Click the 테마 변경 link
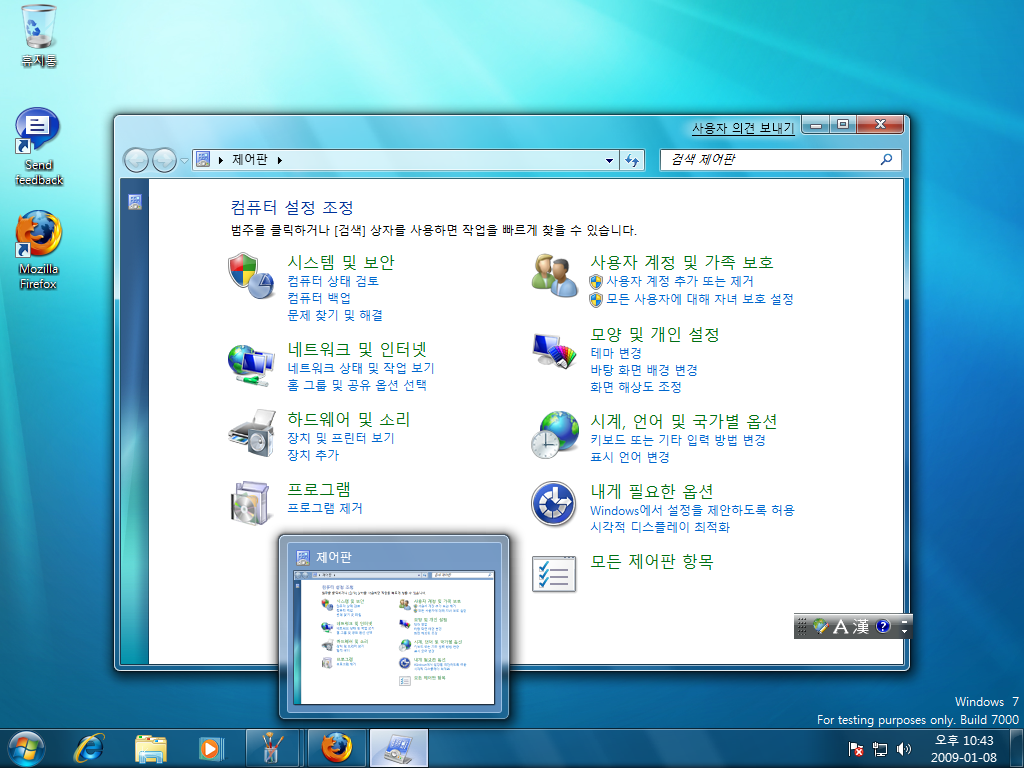This screenshot has width=1024, height=768. click(x=616, y=353)
